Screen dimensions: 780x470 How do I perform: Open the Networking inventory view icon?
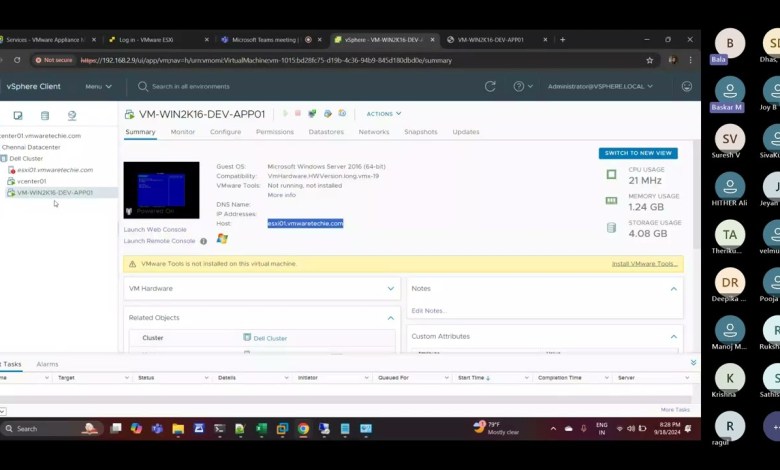pyautogui.click(x=72, y=115)
